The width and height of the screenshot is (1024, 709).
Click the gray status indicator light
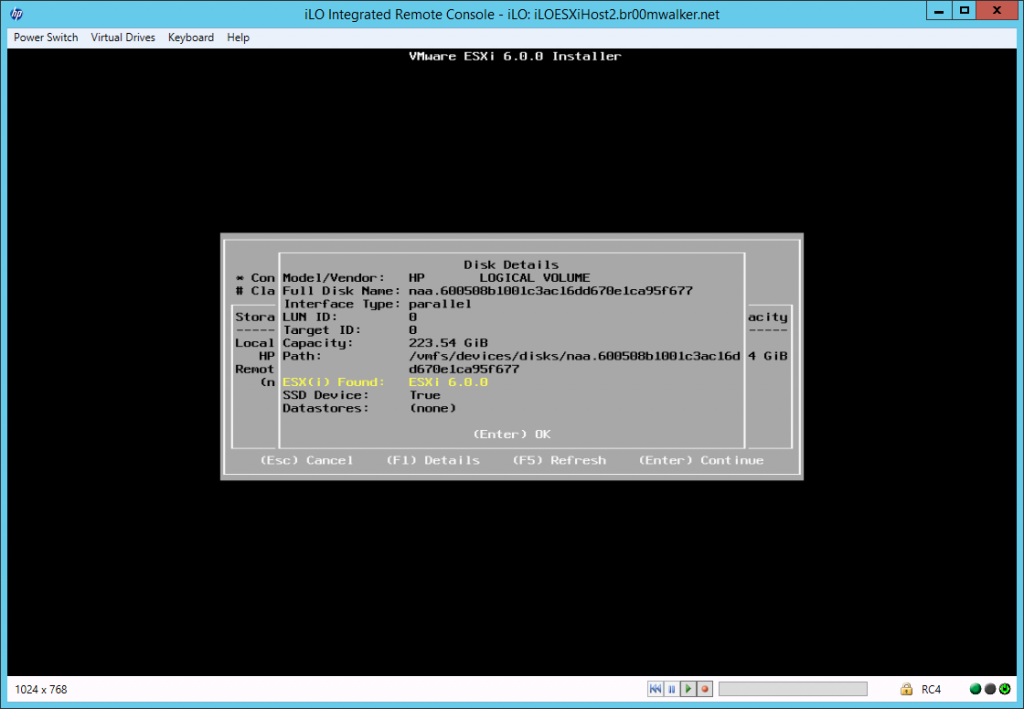click(990, 689)
